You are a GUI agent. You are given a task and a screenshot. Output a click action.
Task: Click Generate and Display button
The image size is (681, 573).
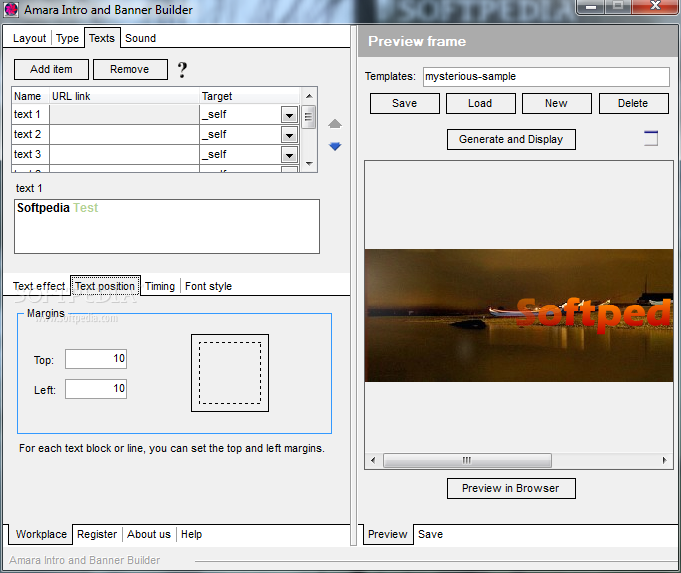point(511,139)
